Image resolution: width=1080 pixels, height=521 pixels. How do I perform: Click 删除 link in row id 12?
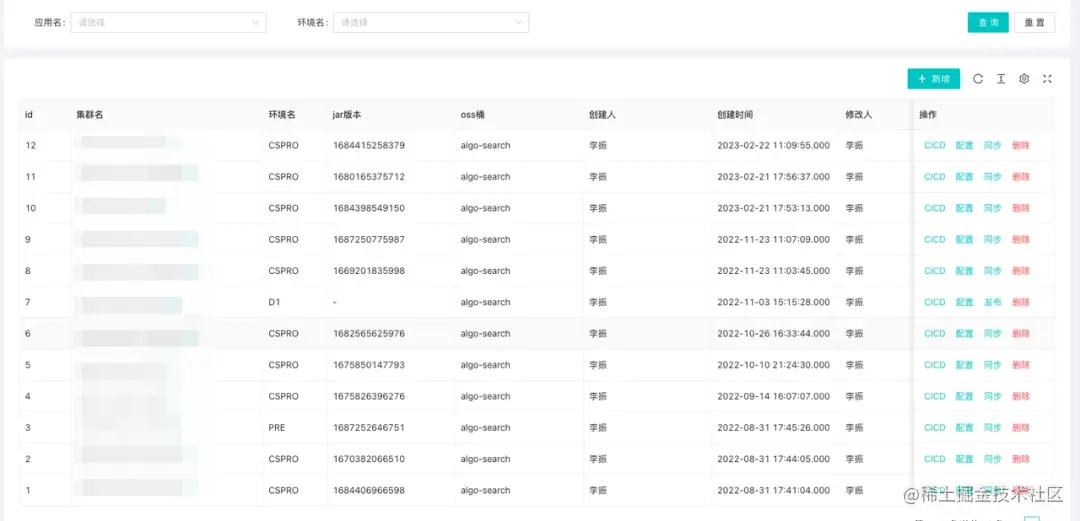click(x=1021, y=145)
